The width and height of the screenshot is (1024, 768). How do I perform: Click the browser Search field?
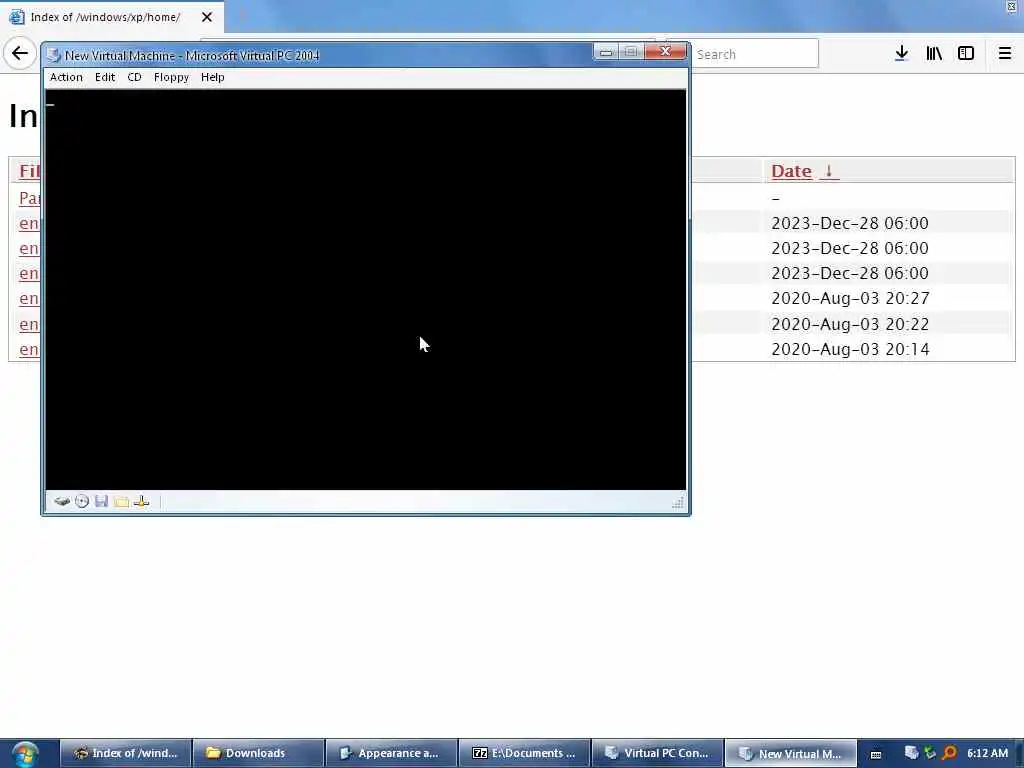coord(754,54)
